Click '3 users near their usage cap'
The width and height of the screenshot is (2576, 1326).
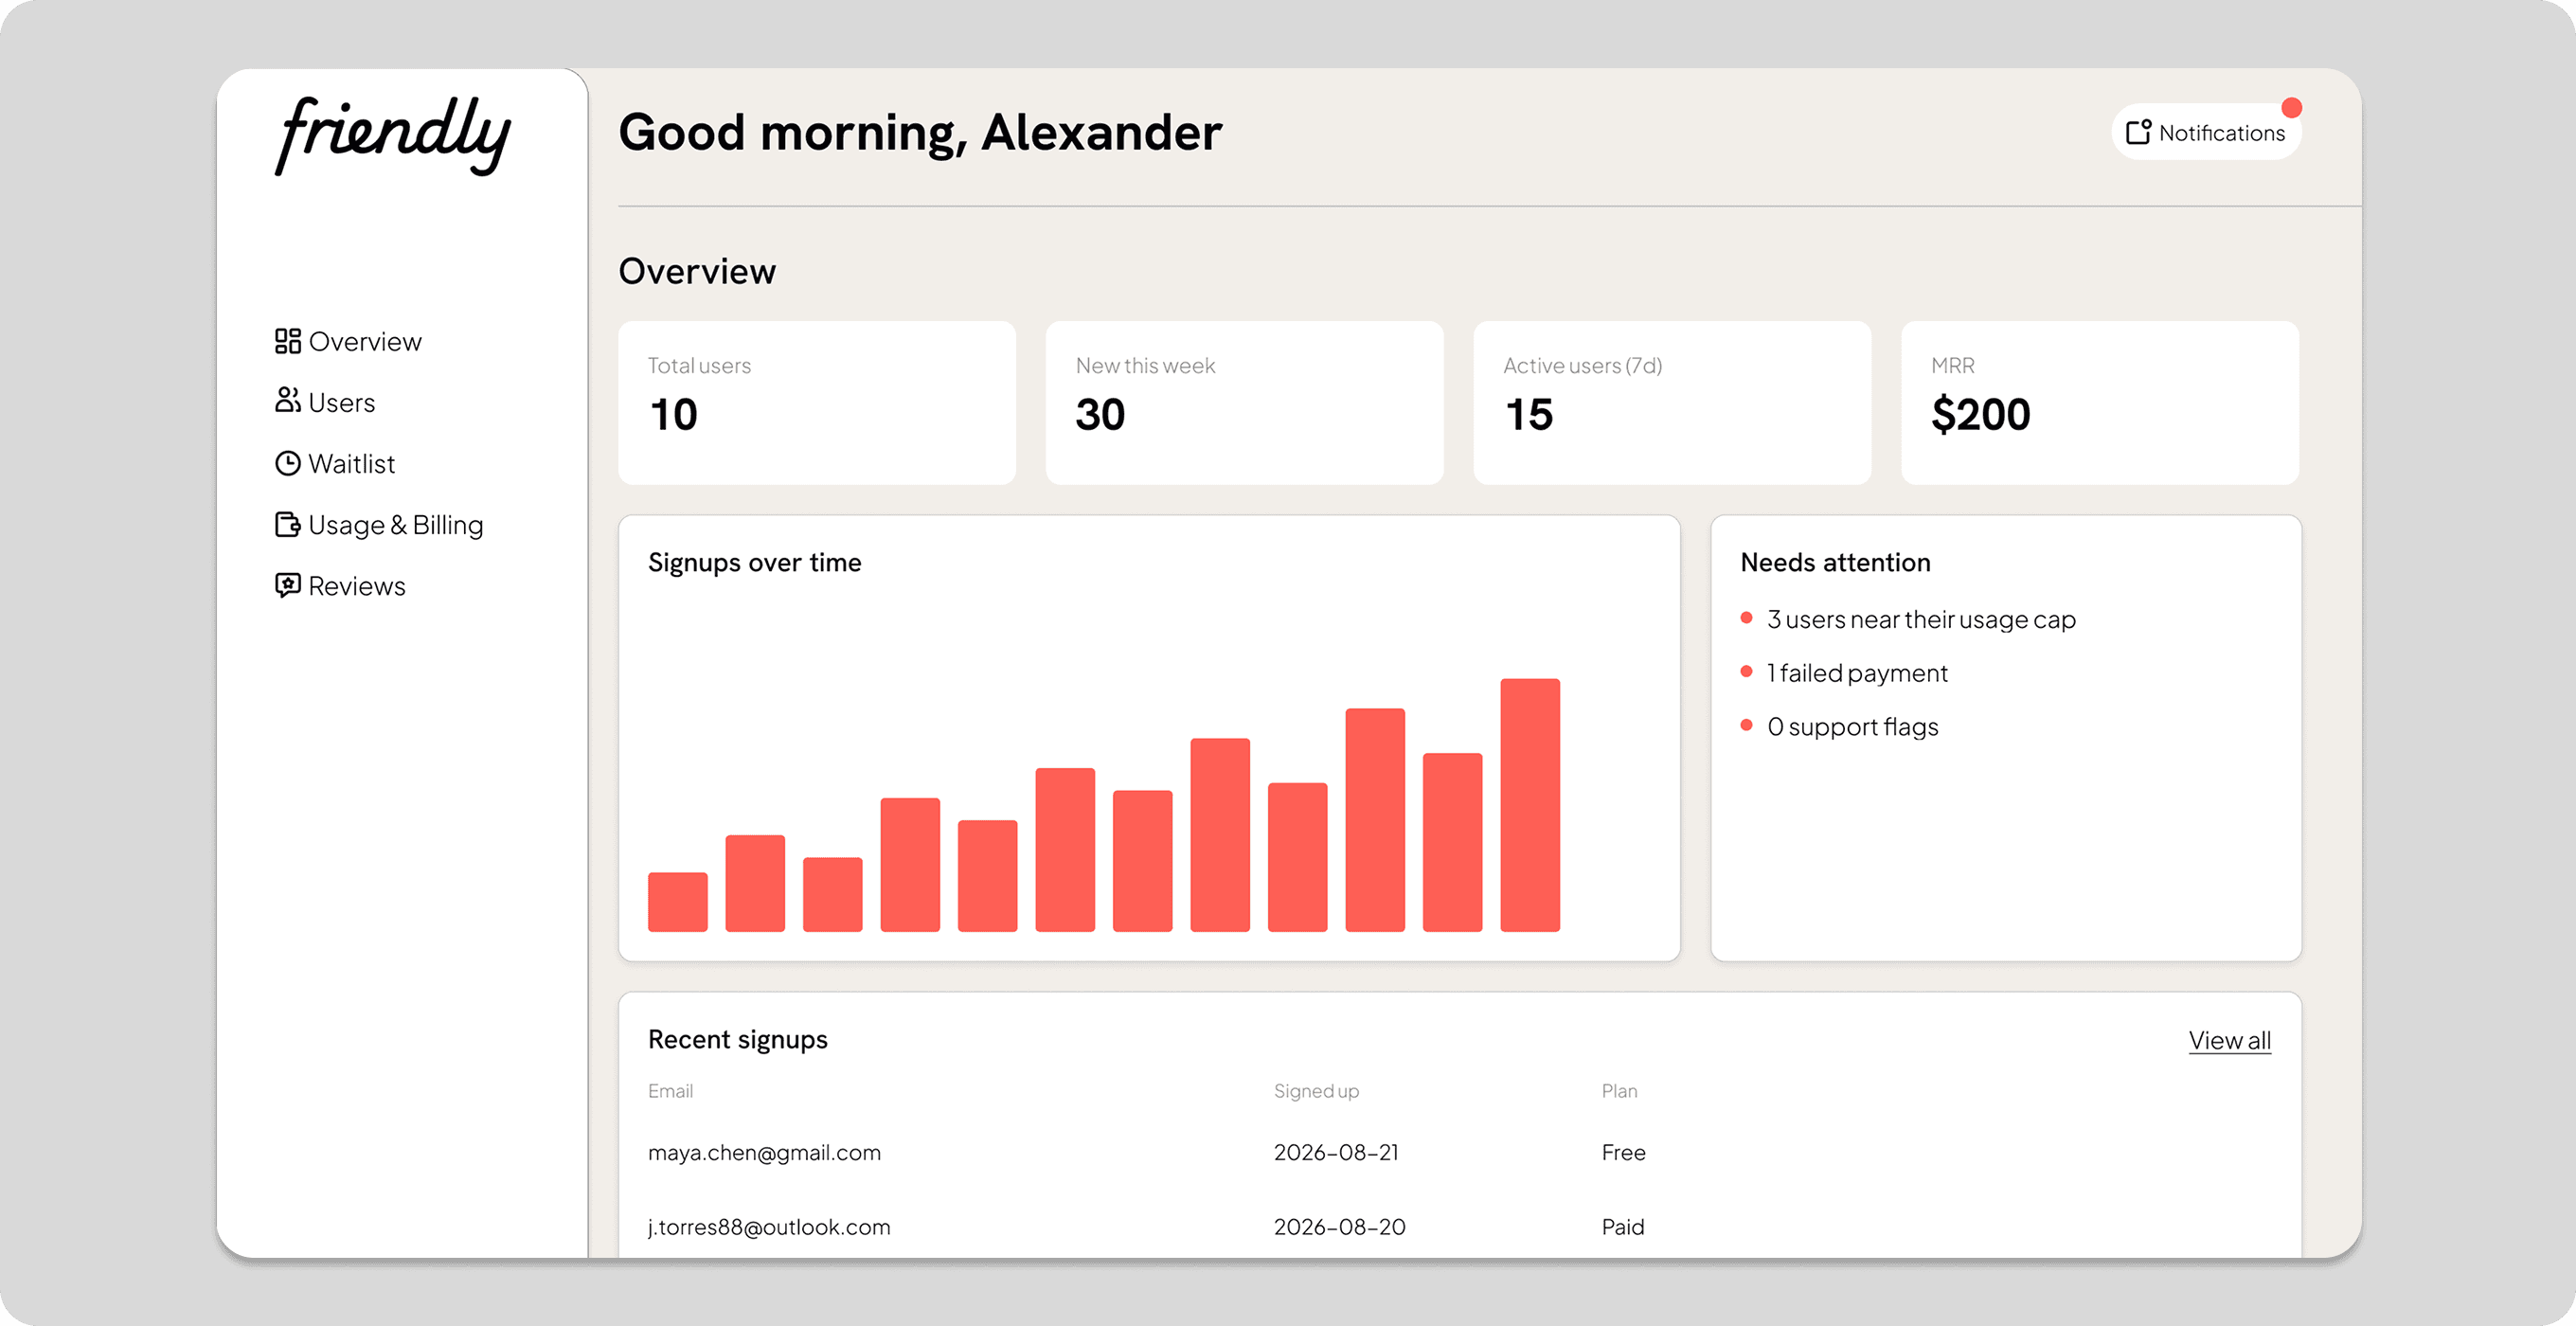pyautogui.click(x=1921, y=620)
